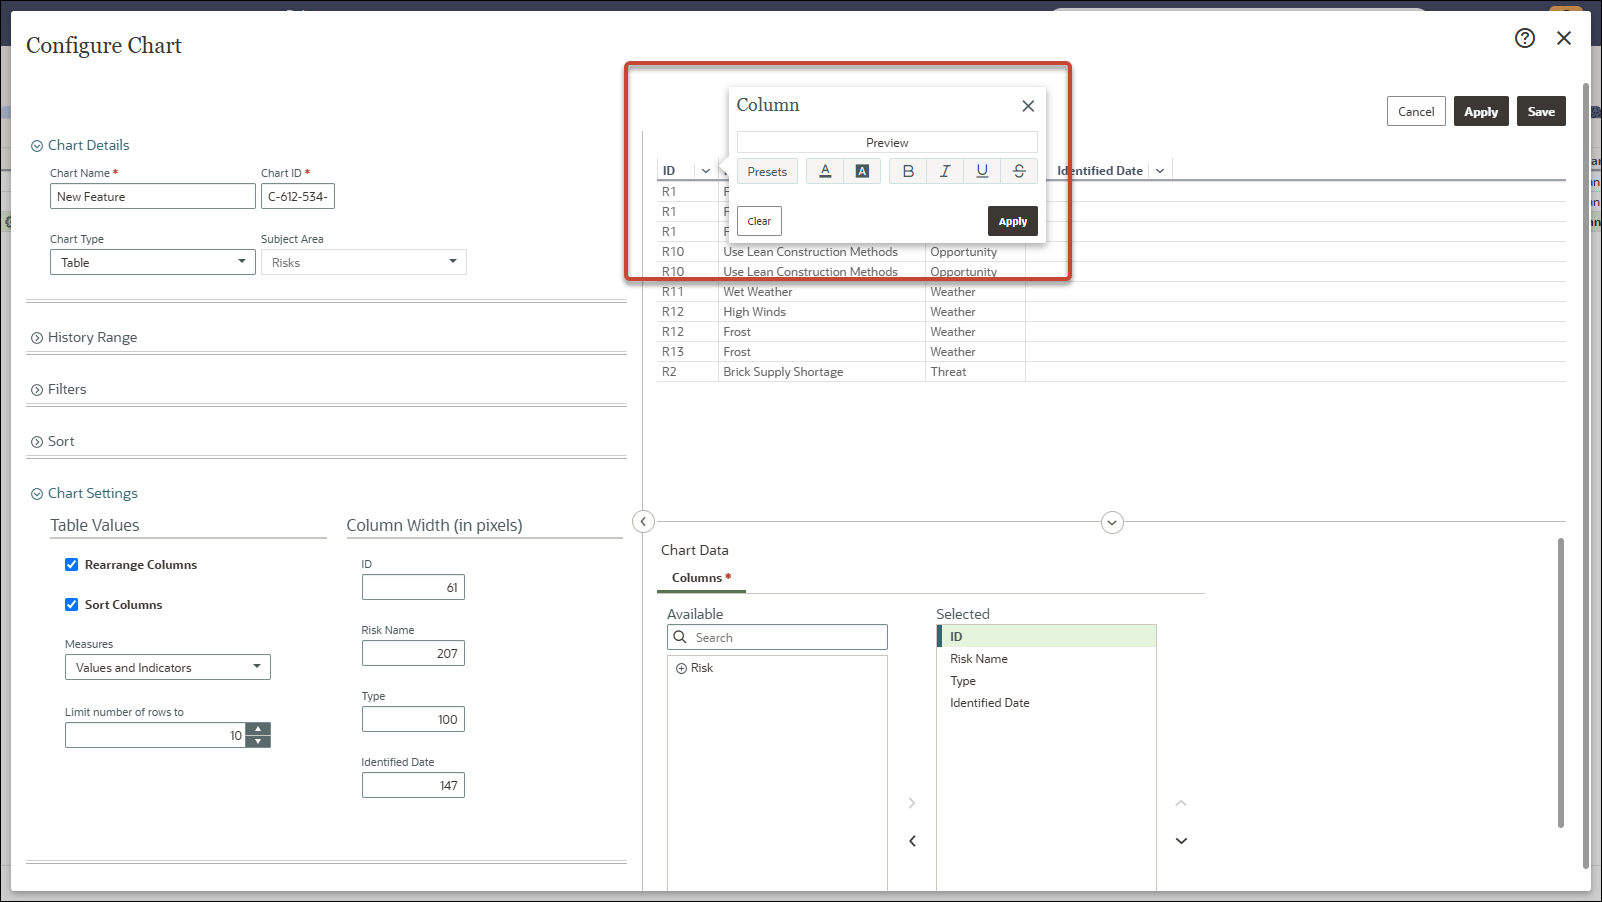Open the Presets menu
The width and height of the screenshot is (1602, 902).
(767, 171)
